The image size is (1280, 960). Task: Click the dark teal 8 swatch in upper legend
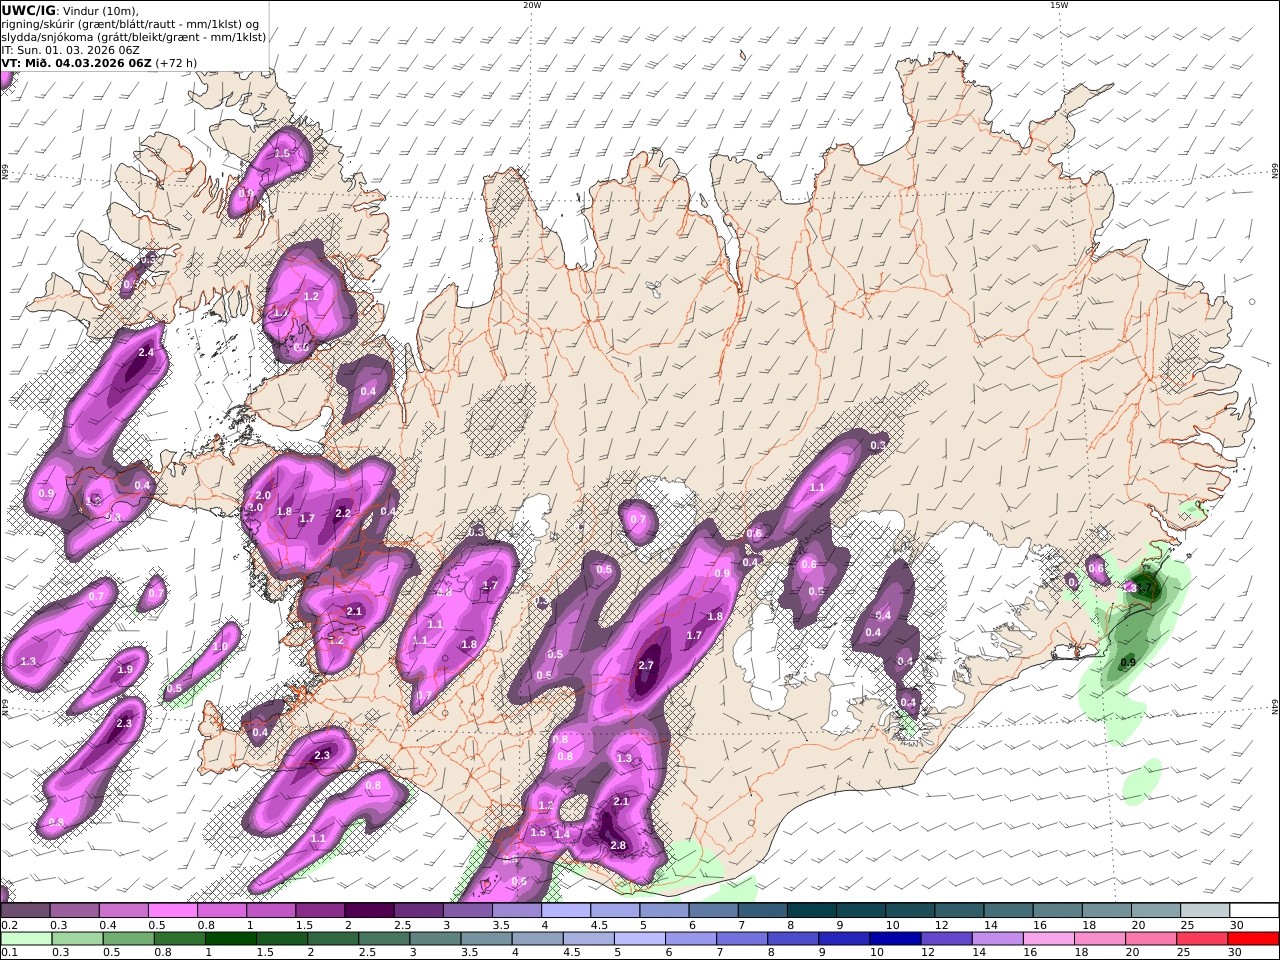click(812, 911)
